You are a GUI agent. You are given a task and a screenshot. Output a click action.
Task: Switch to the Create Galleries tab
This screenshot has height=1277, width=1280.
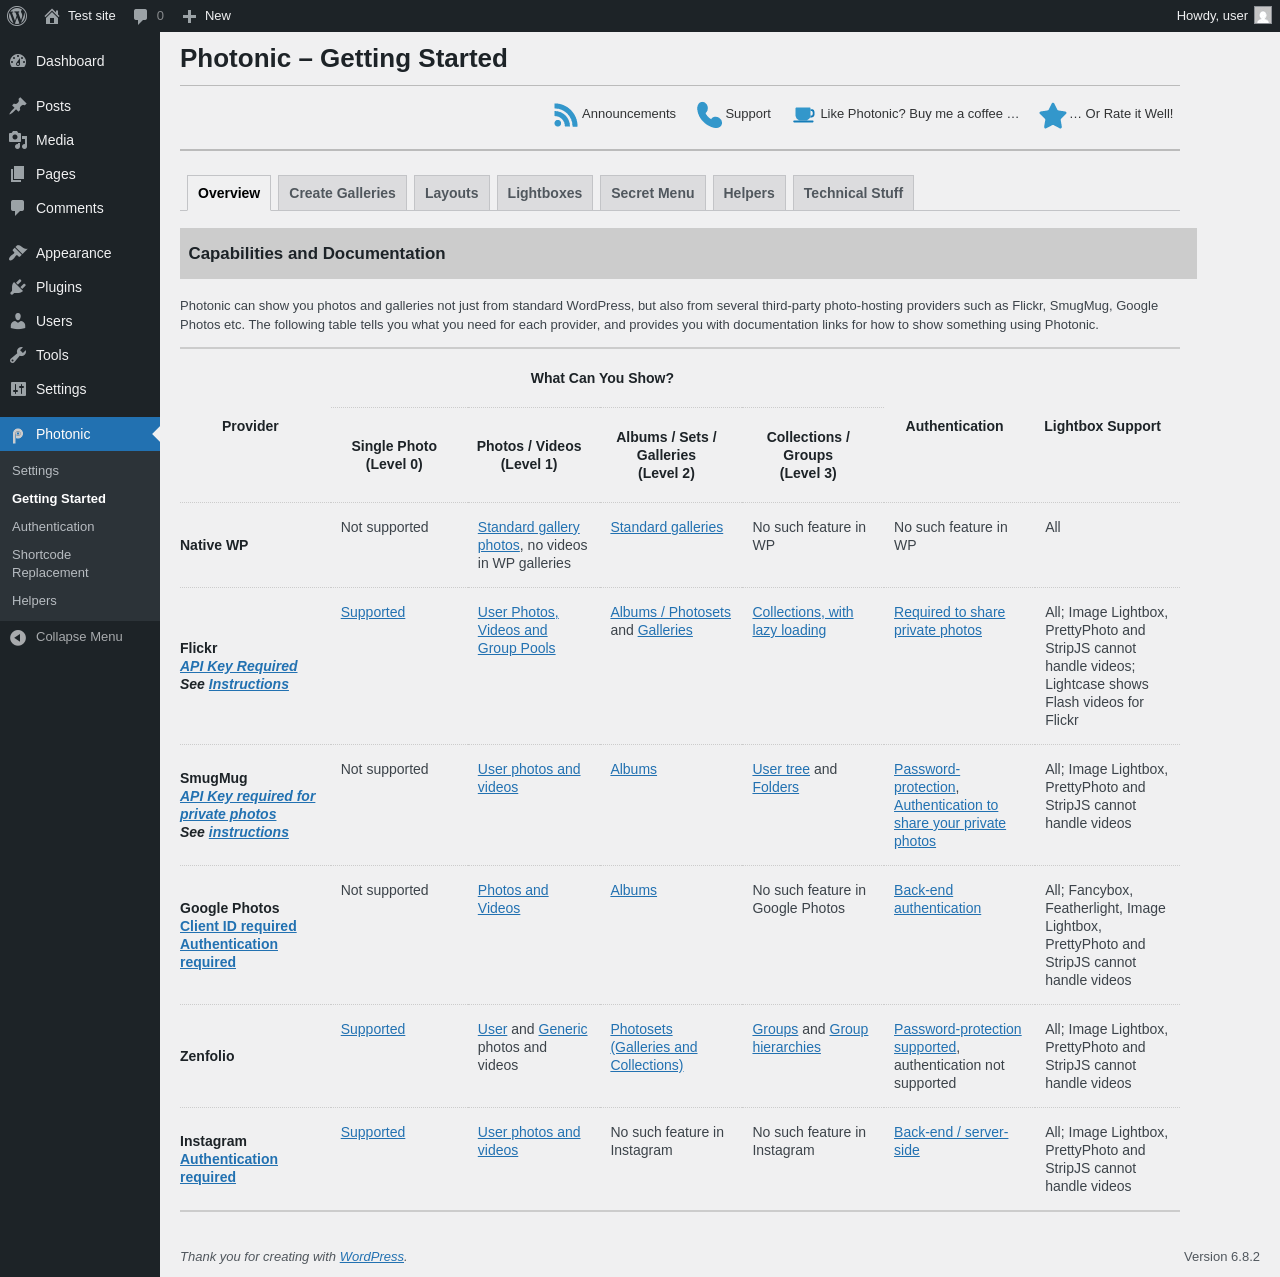coord(342,193)
